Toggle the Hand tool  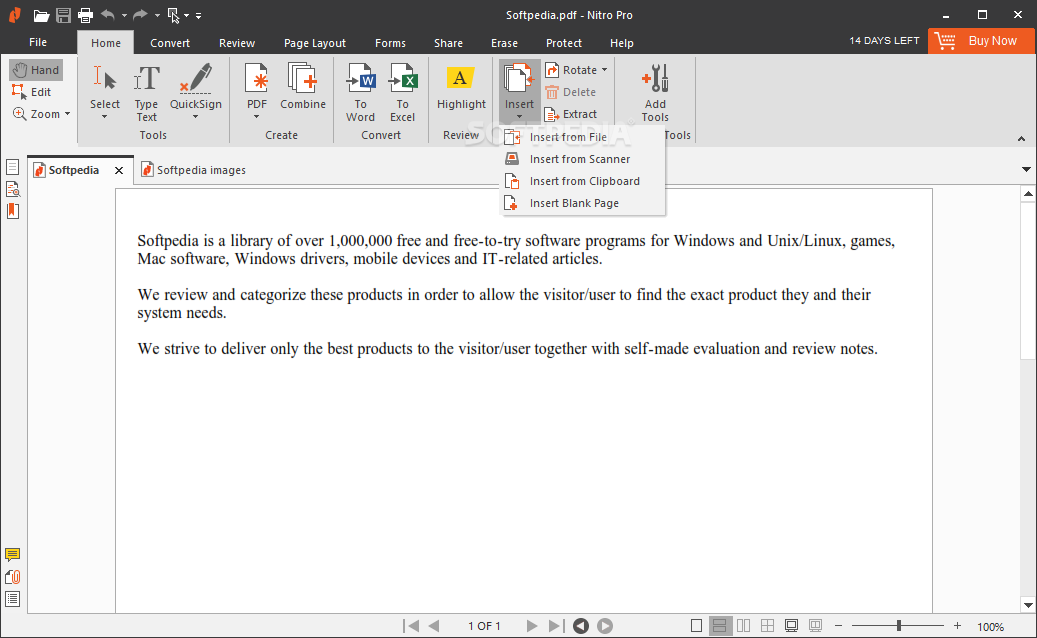tap(36, 70)
